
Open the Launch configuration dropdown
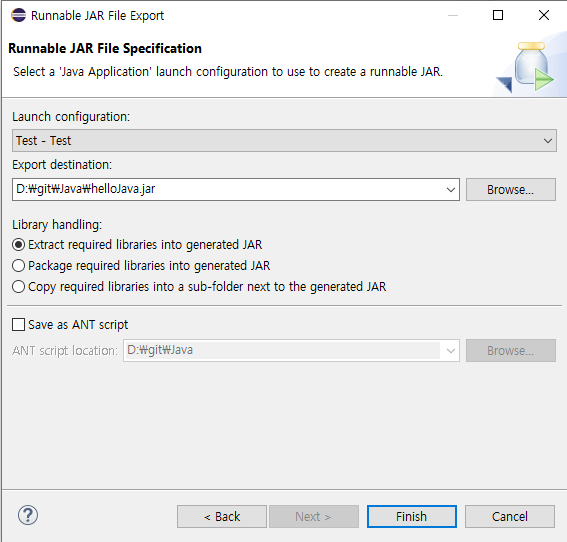point(284,141)
